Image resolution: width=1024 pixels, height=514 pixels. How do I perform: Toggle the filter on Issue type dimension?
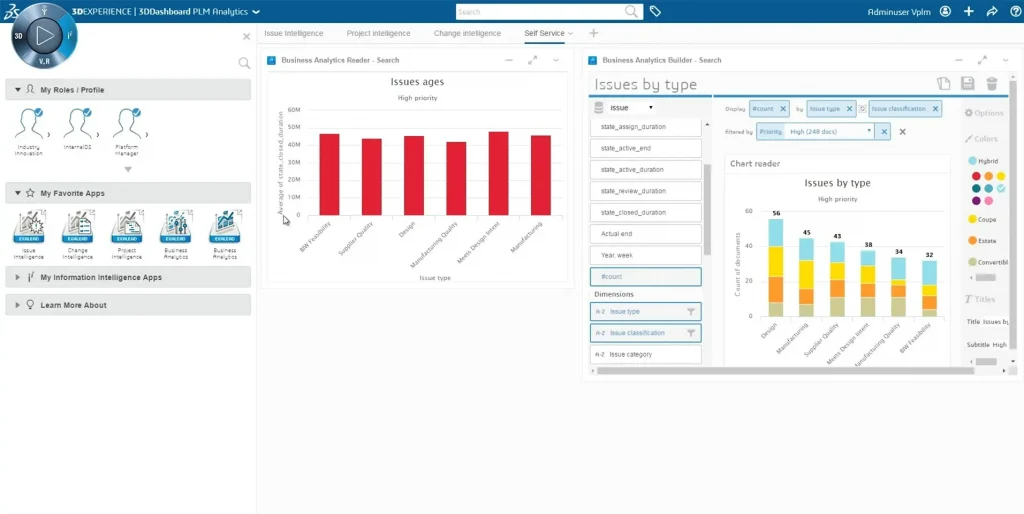[x=691, y=312]
